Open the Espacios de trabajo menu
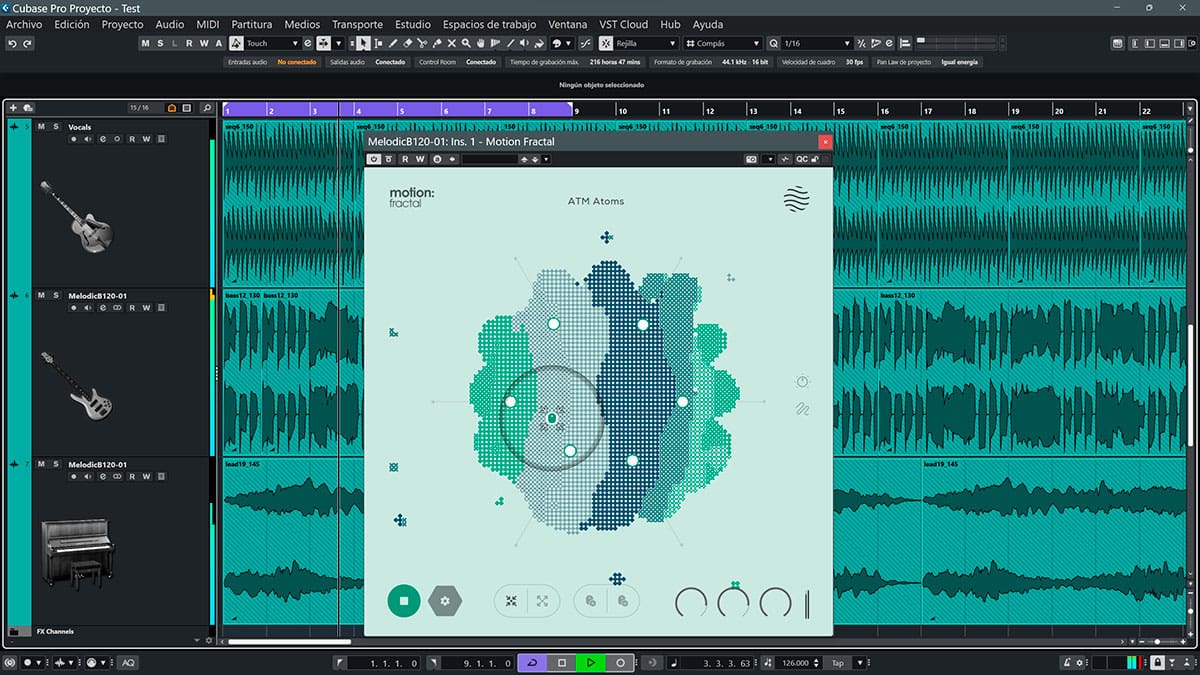 [x=489, y=24]
